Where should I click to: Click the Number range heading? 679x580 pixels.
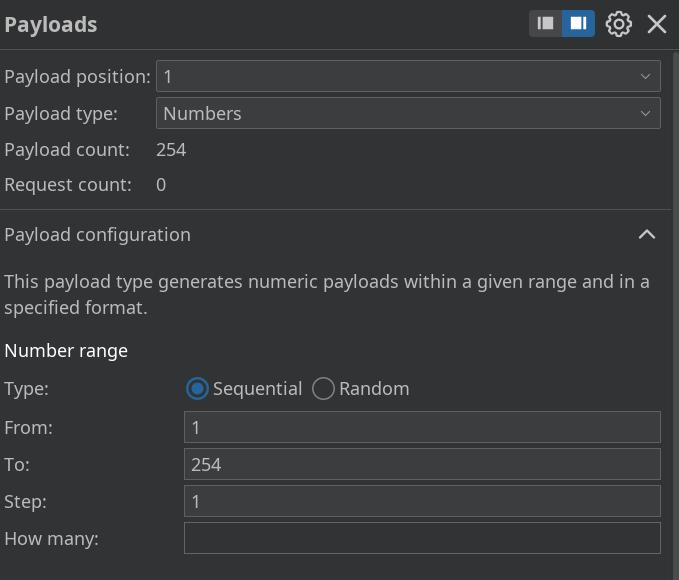(x=66, y=350)
